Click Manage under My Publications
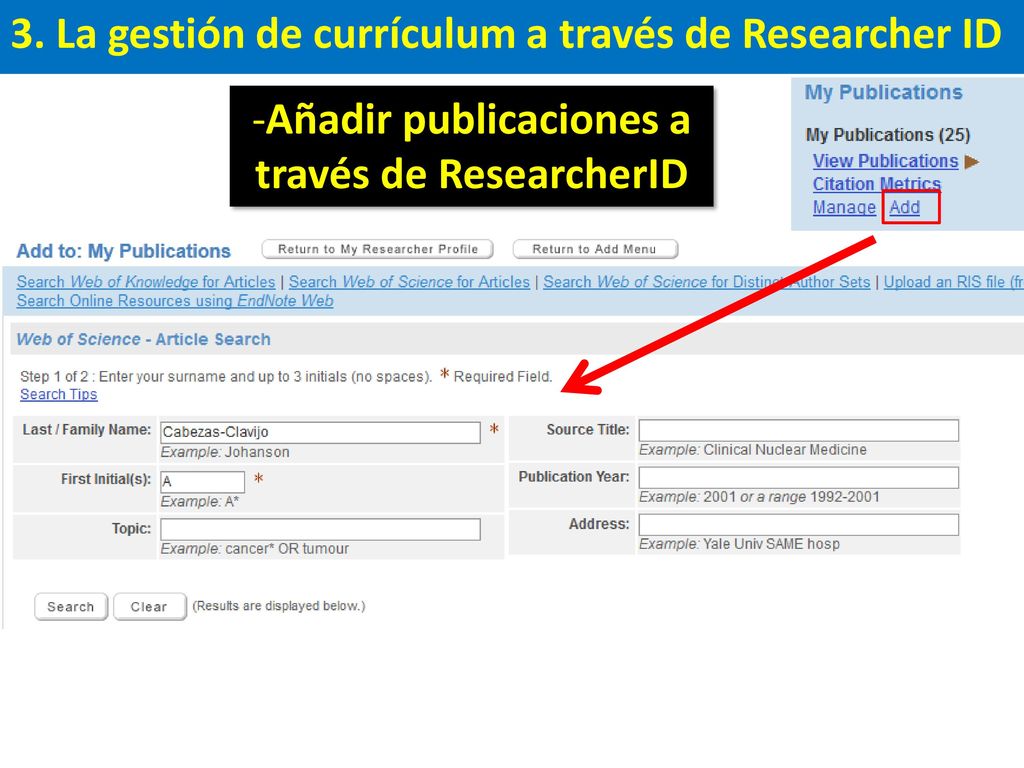The image size is (1024, 768). pyautogui.click(x=844, y=207)
